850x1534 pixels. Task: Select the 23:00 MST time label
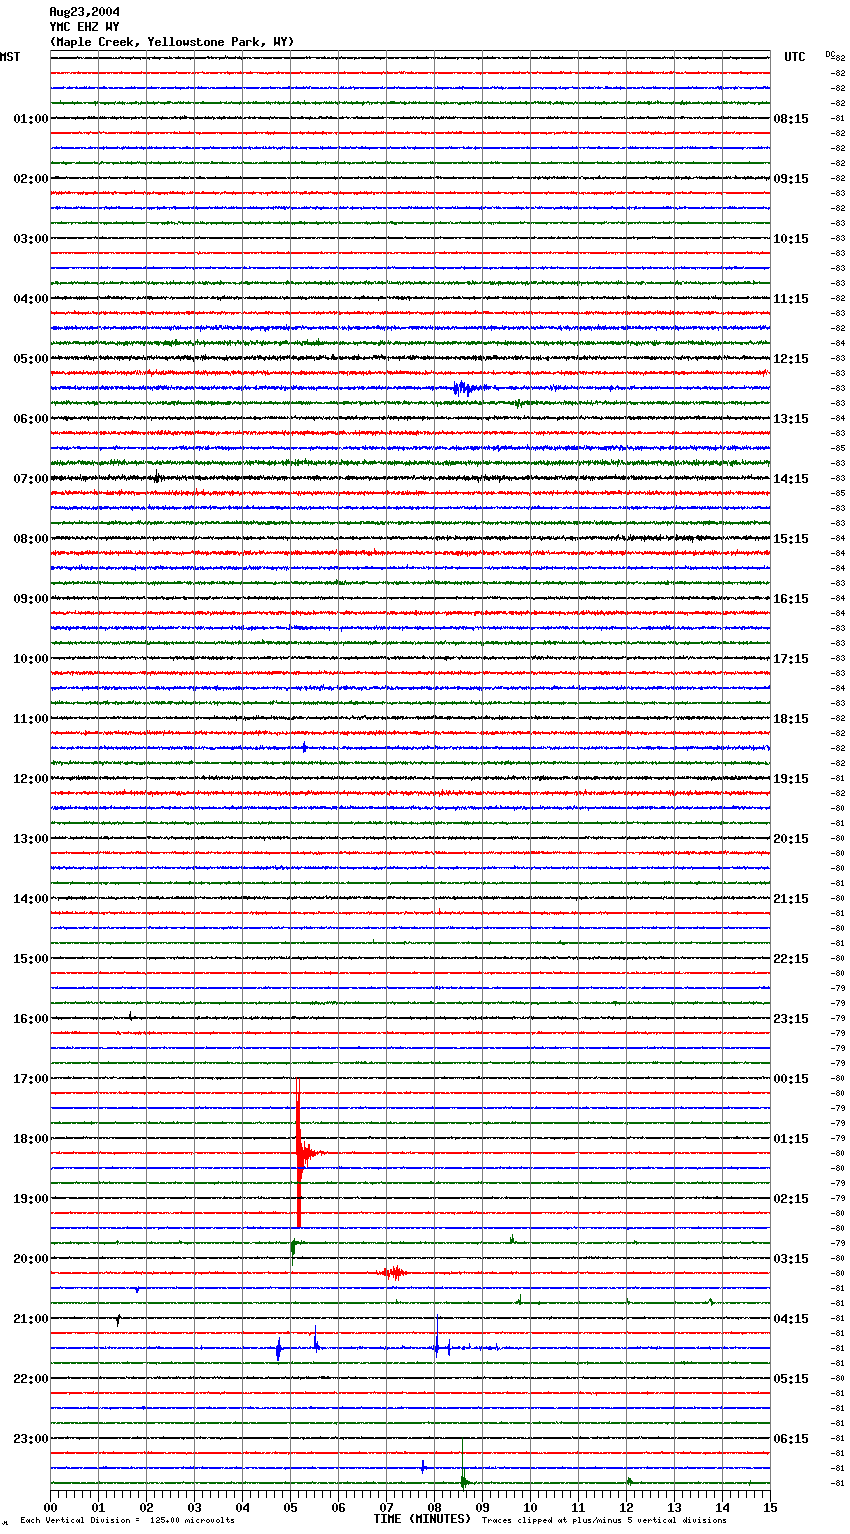tap(31, 1439)
